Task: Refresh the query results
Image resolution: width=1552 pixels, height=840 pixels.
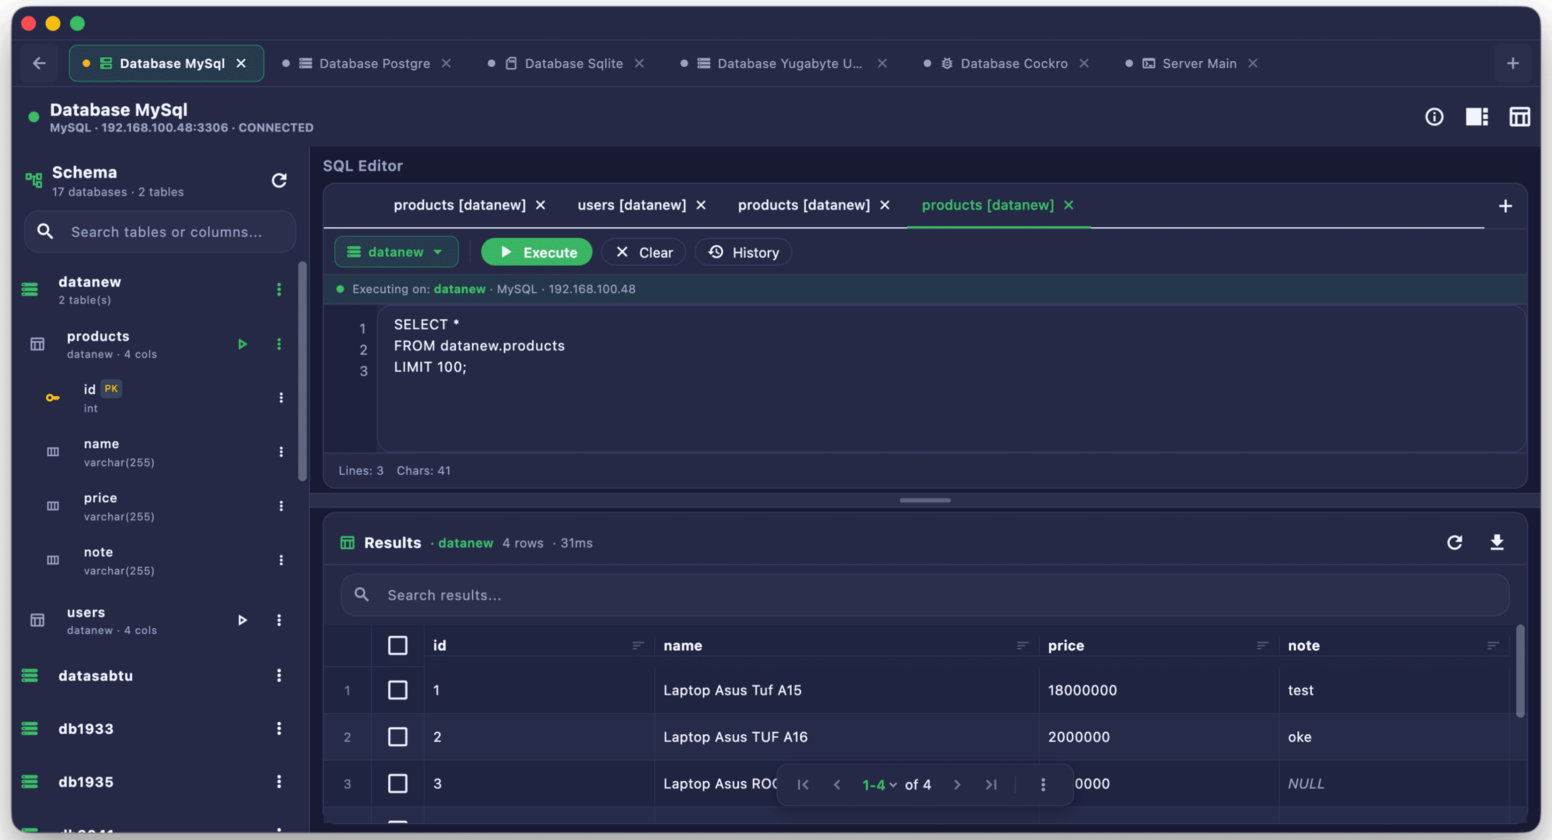Action: [x=1455, y=542]
